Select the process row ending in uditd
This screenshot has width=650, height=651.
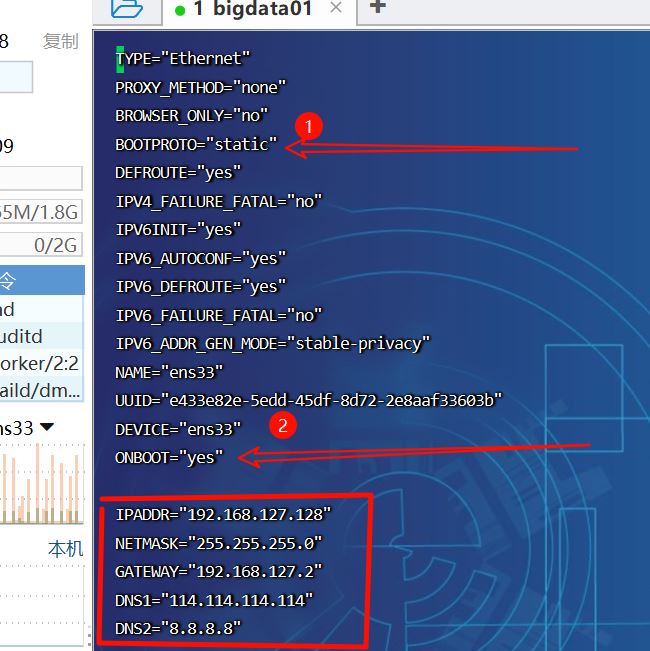pyautogui.click(x=42, y=336)
